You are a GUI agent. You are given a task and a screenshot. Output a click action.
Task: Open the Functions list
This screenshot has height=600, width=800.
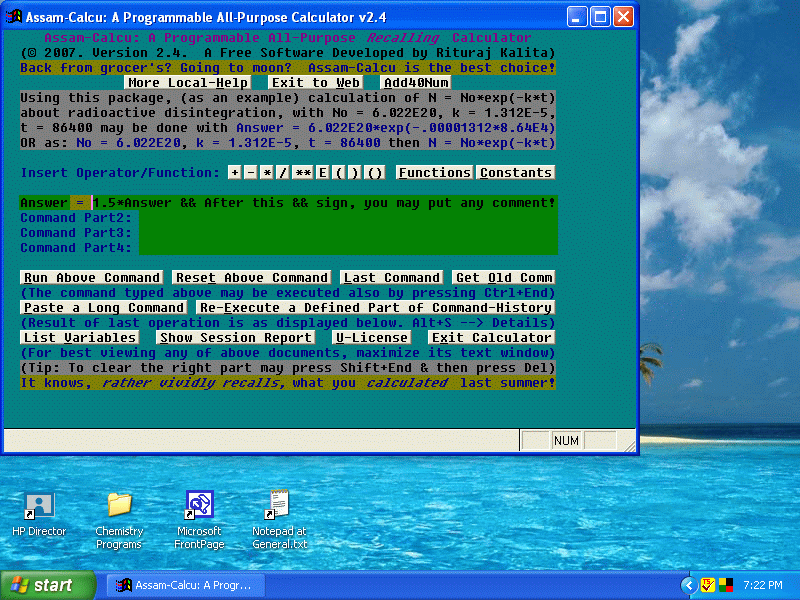[434, 173]
